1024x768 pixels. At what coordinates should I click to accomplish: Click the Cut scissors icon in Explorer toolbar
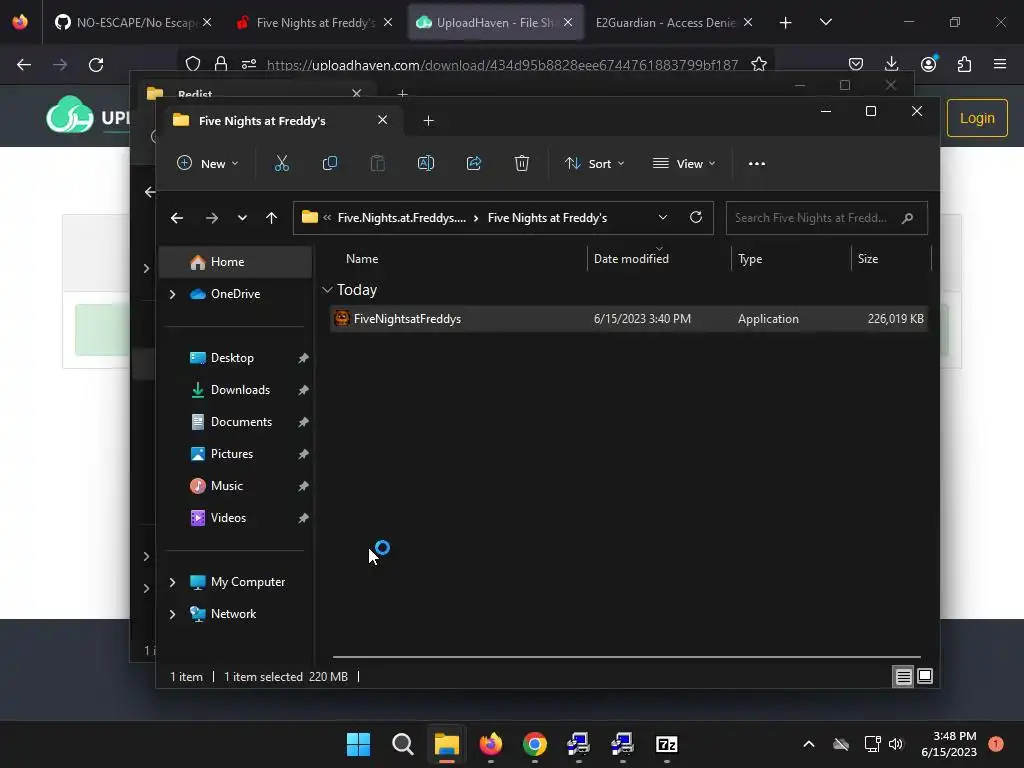281,163
